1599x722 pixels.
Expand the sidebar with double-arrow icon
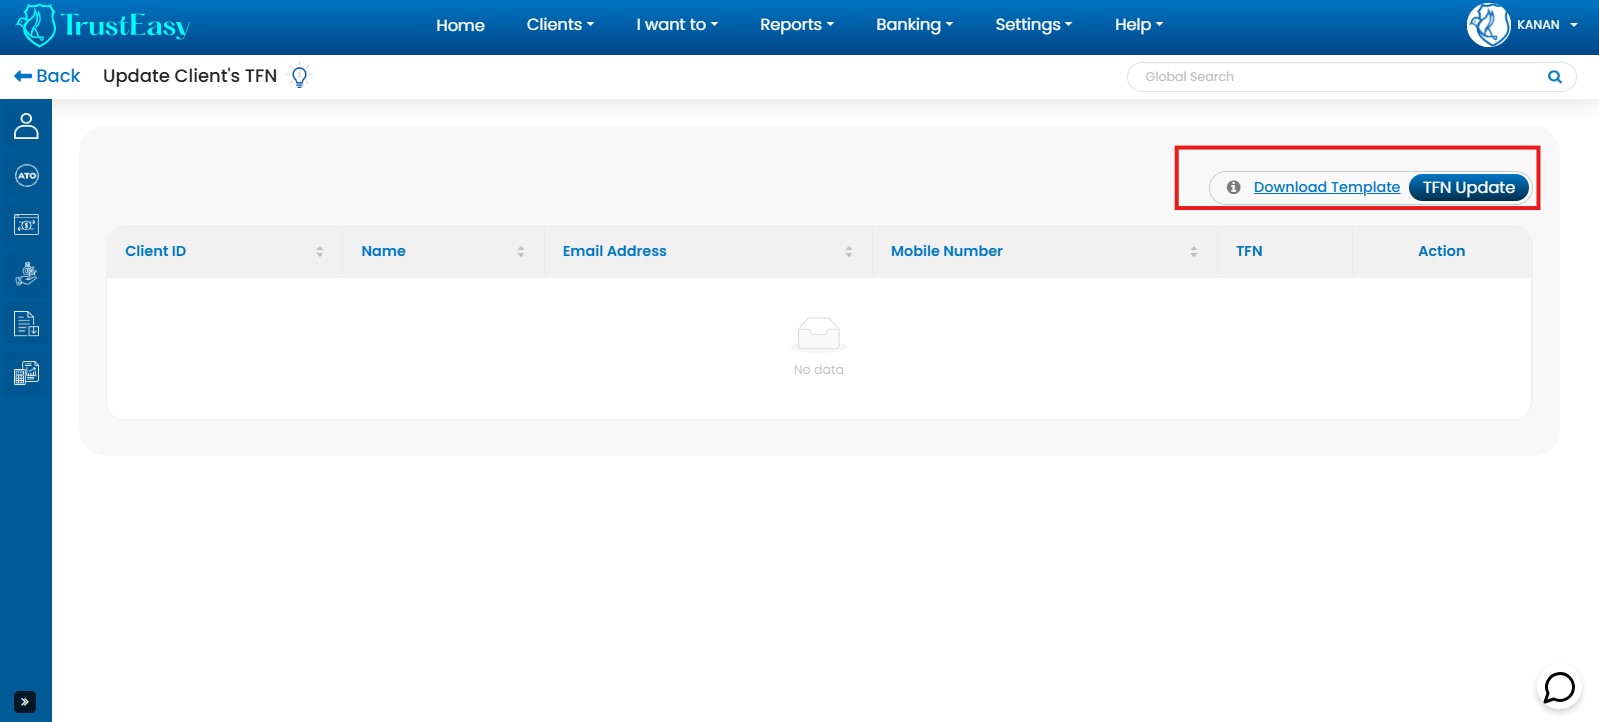[x=25, y=702]
